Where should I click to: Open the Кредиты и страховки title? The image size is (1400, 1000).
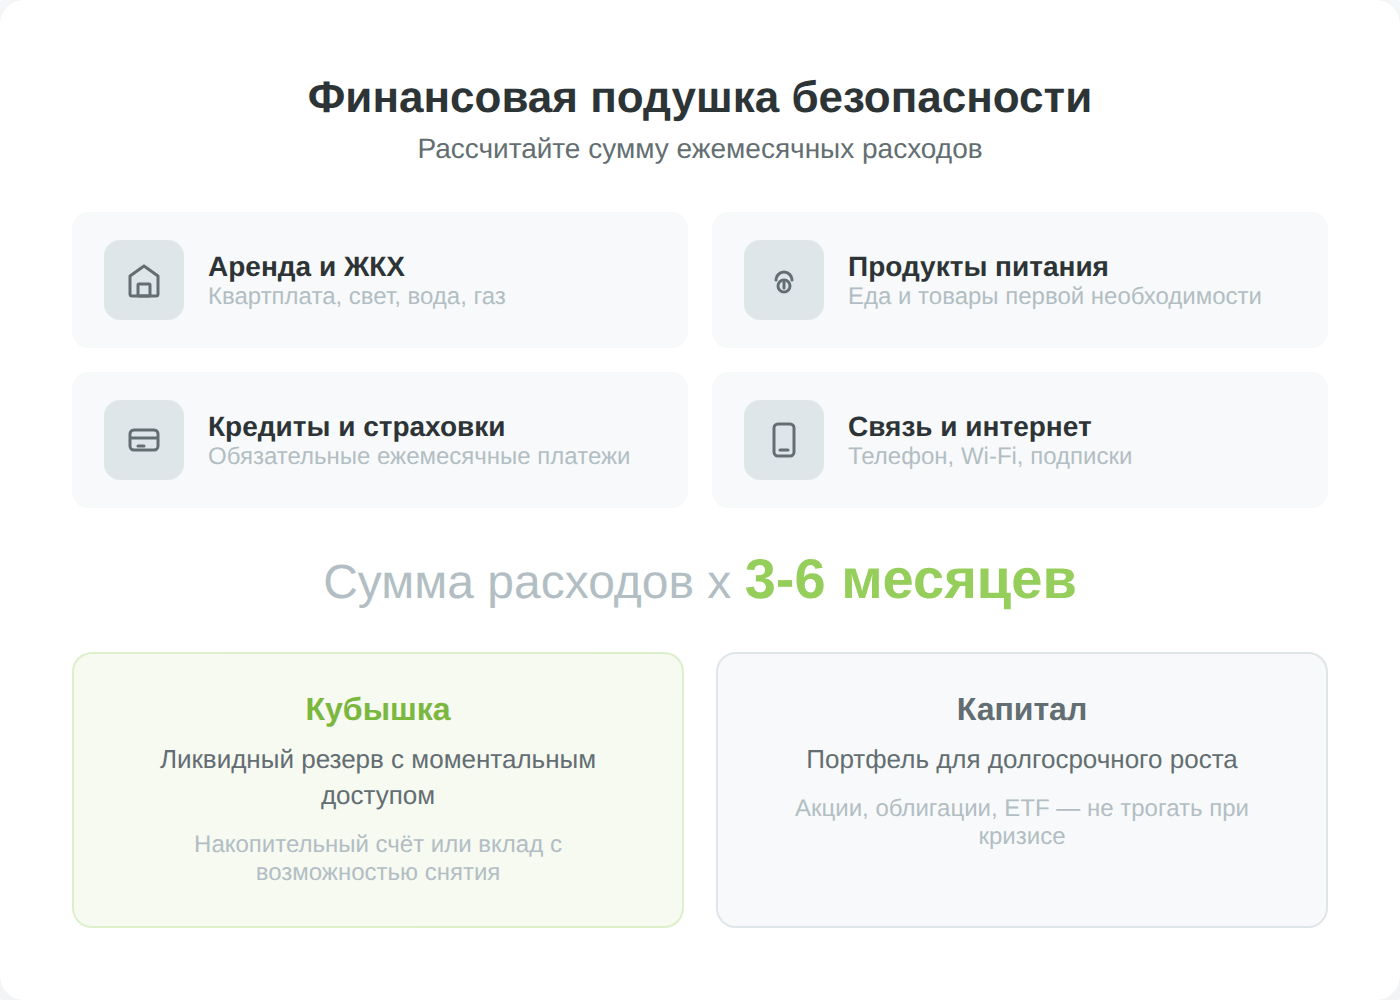coord(356,427)
